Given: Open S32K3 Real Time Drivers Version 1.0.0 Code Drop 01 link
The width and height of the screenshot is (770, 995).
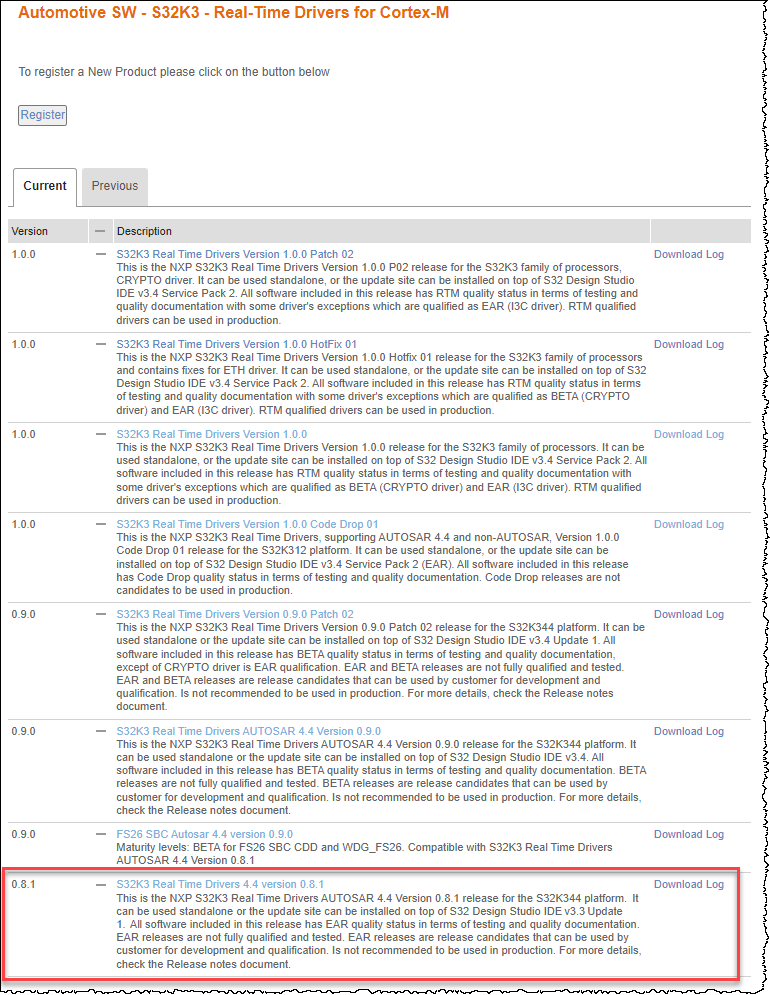Looking at the screenshot, I should click(247, 525).
